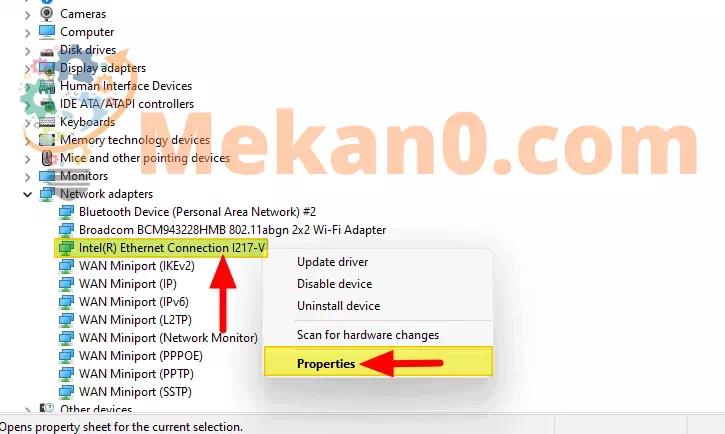Choose Update driver in the context menu
Screen dimensions: 725x434
[x=332, y=262]
